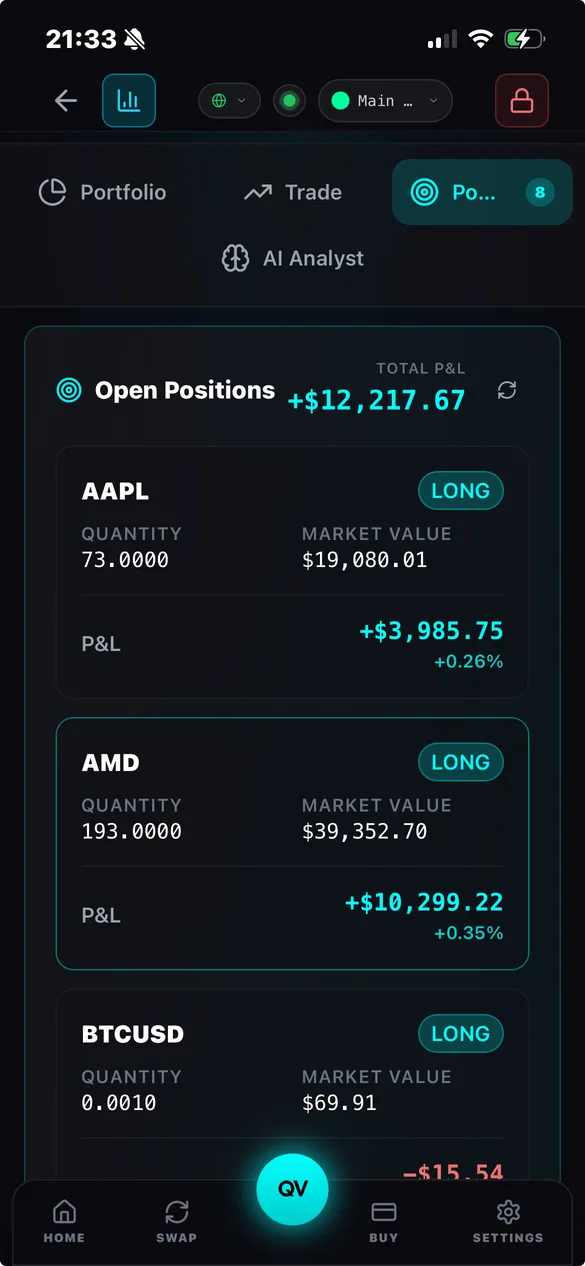Select the highlighted analytics chart icon

(x=128, y=100)
